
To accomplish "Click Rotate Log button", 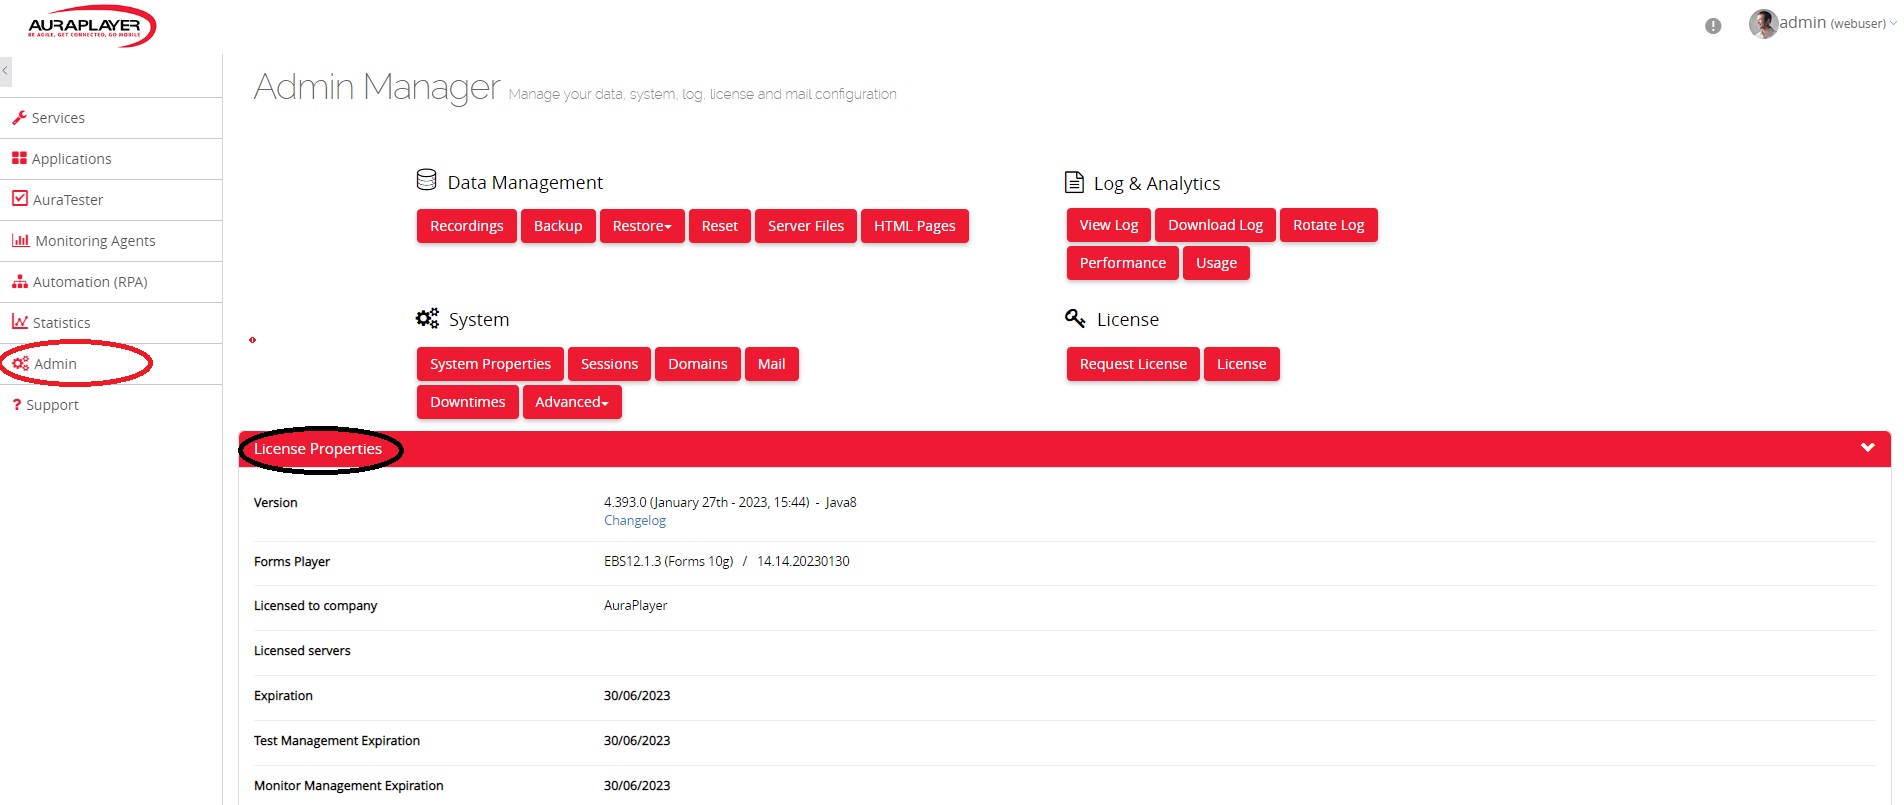I will click(1329, 225).
